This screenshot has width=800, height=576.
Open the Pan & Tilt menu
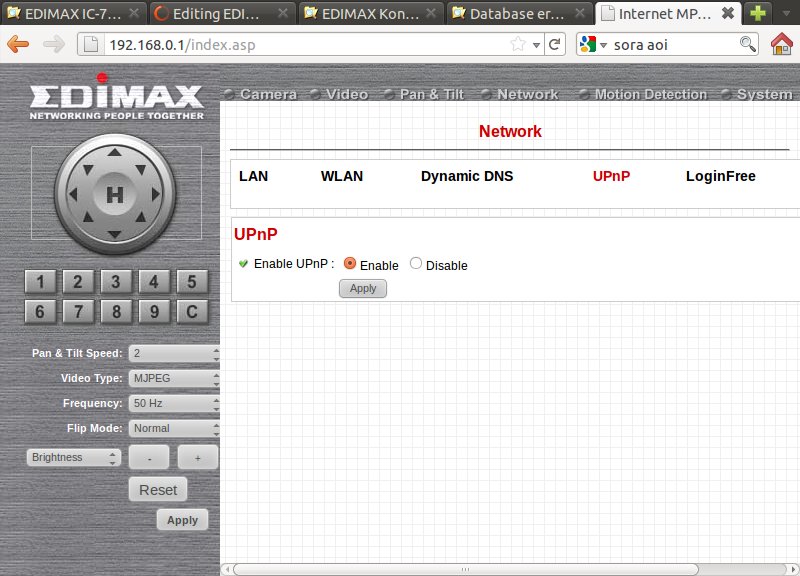[432, 94]
